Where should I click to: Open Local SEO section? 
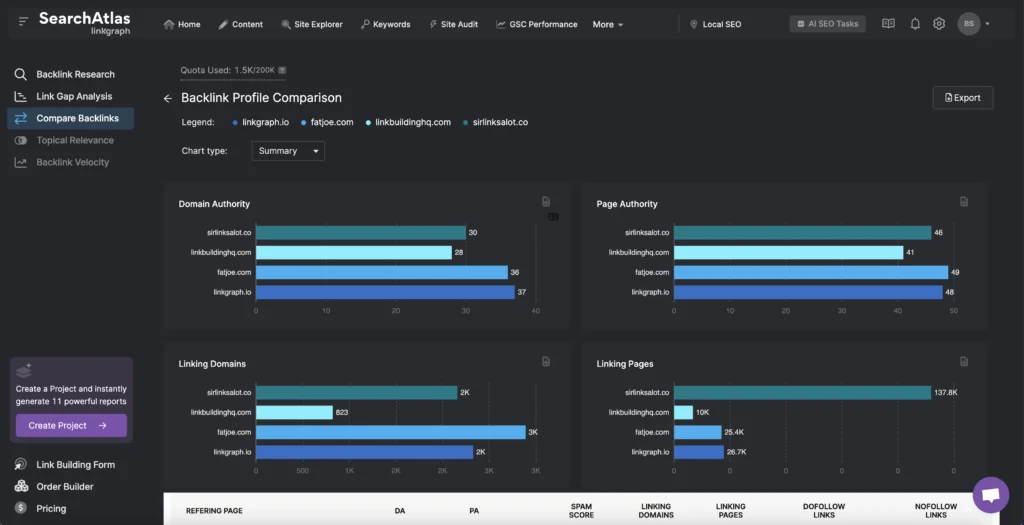715,24
